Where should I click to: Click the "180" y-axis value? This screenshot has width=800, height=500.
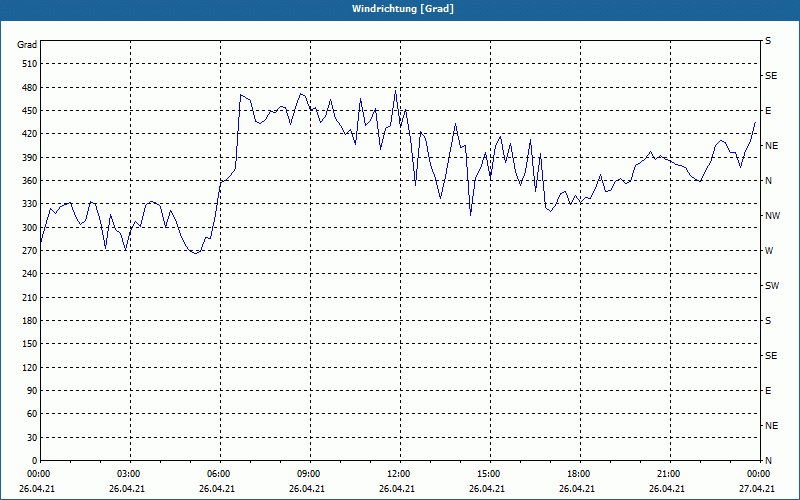point(30,321)
